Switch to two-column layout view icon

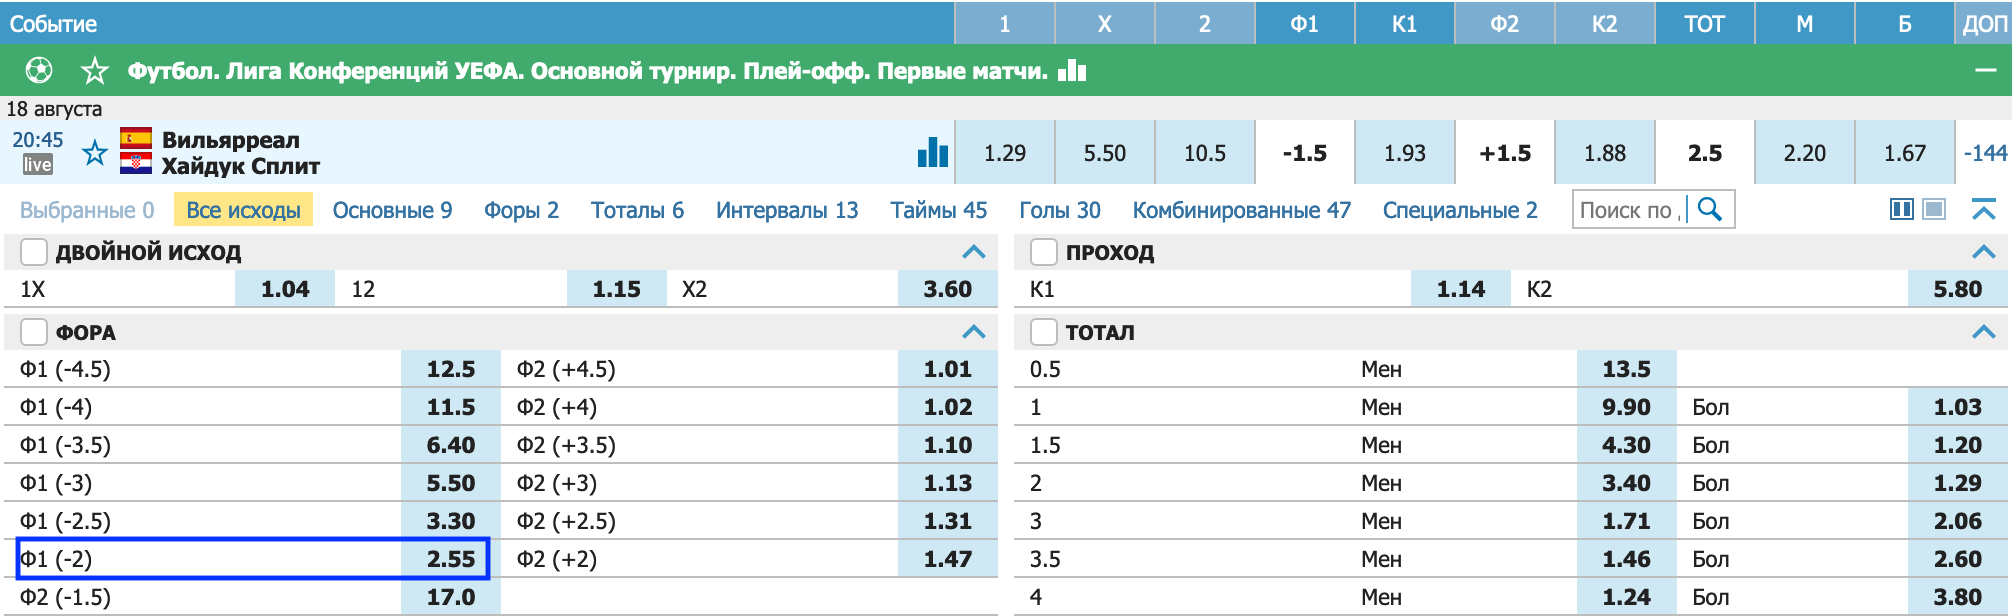1902,209
